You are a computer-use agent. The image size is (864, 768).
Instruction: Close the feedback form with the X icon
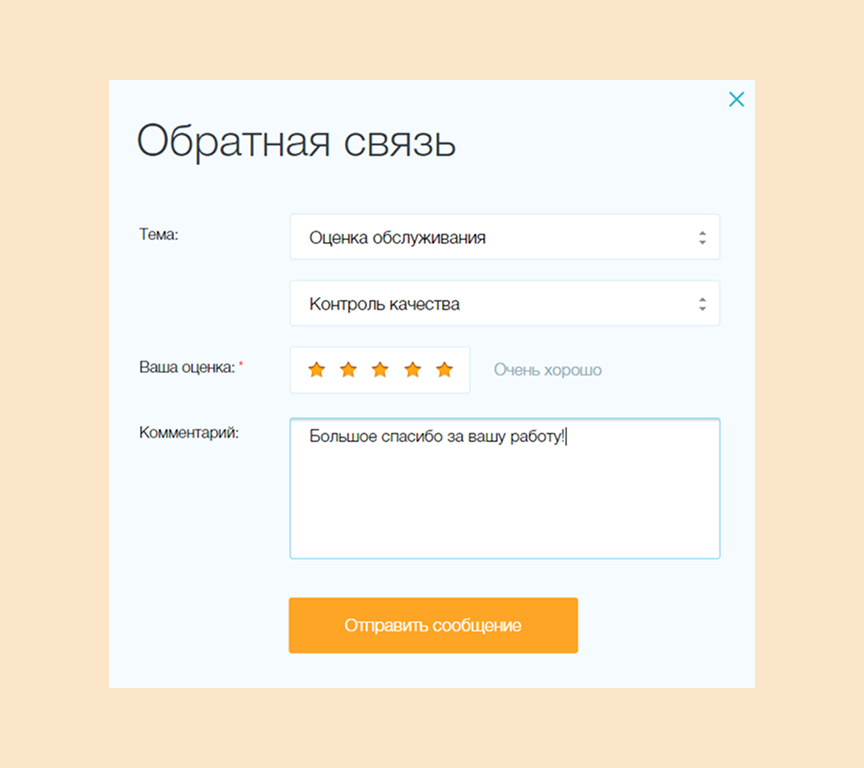click(737, 99)
